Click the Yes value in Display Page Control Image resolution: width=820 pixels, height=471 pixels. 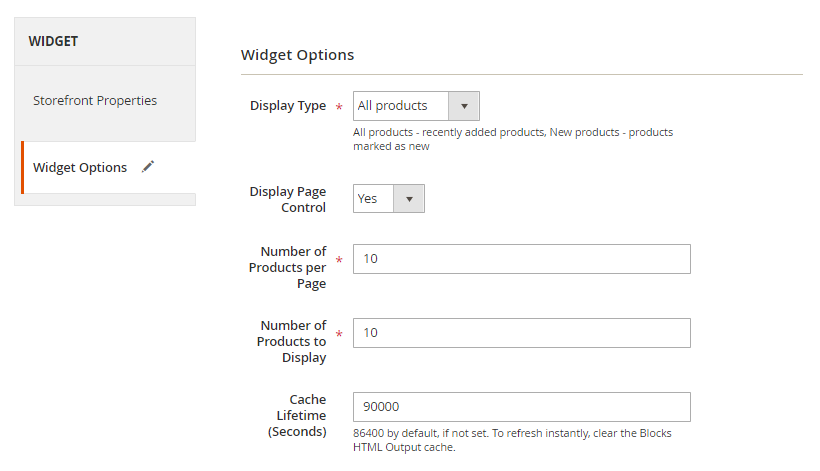pyautogui.click(x=372, y=199)
